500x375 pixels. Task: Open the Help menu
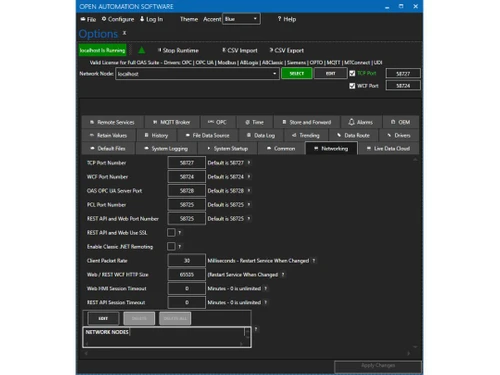click(x=287, y=19)
